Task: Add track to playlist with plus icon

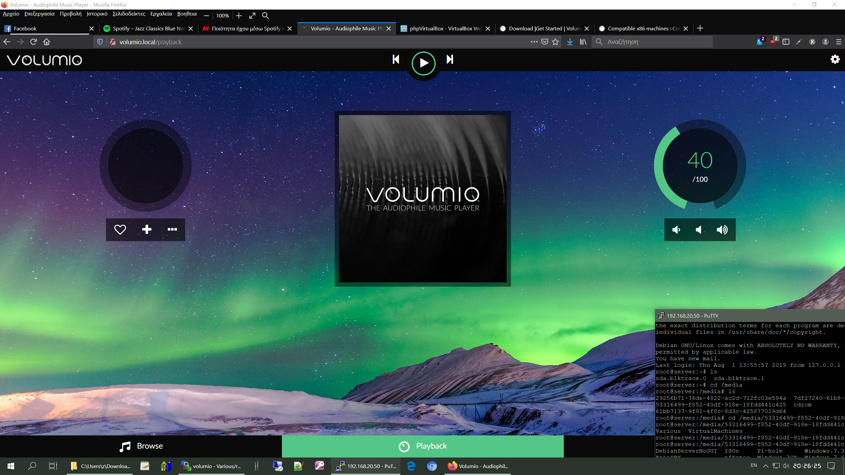Action: (x=147, y=230)
